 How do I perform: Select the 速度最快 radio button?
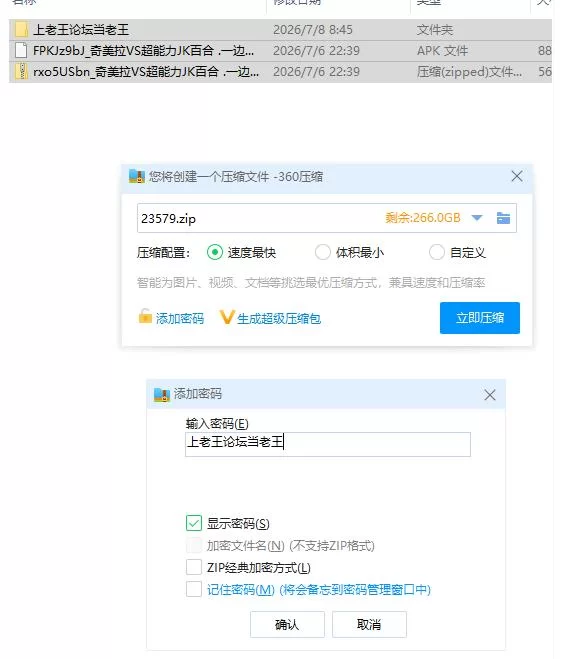pos(215,252)
